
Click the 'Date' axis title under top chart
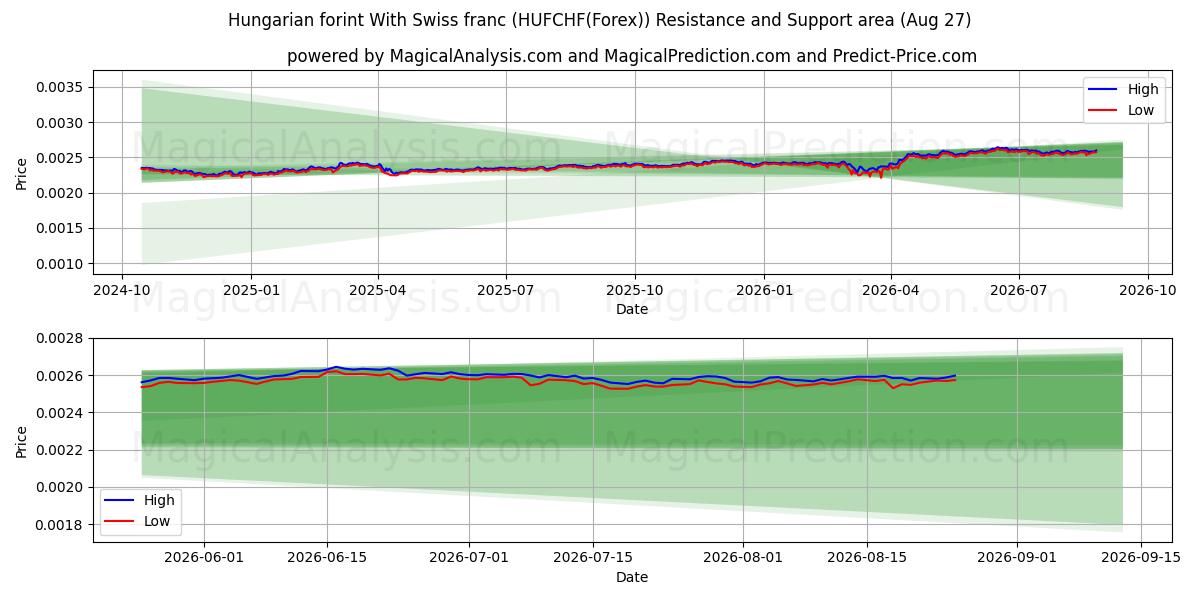632,309
